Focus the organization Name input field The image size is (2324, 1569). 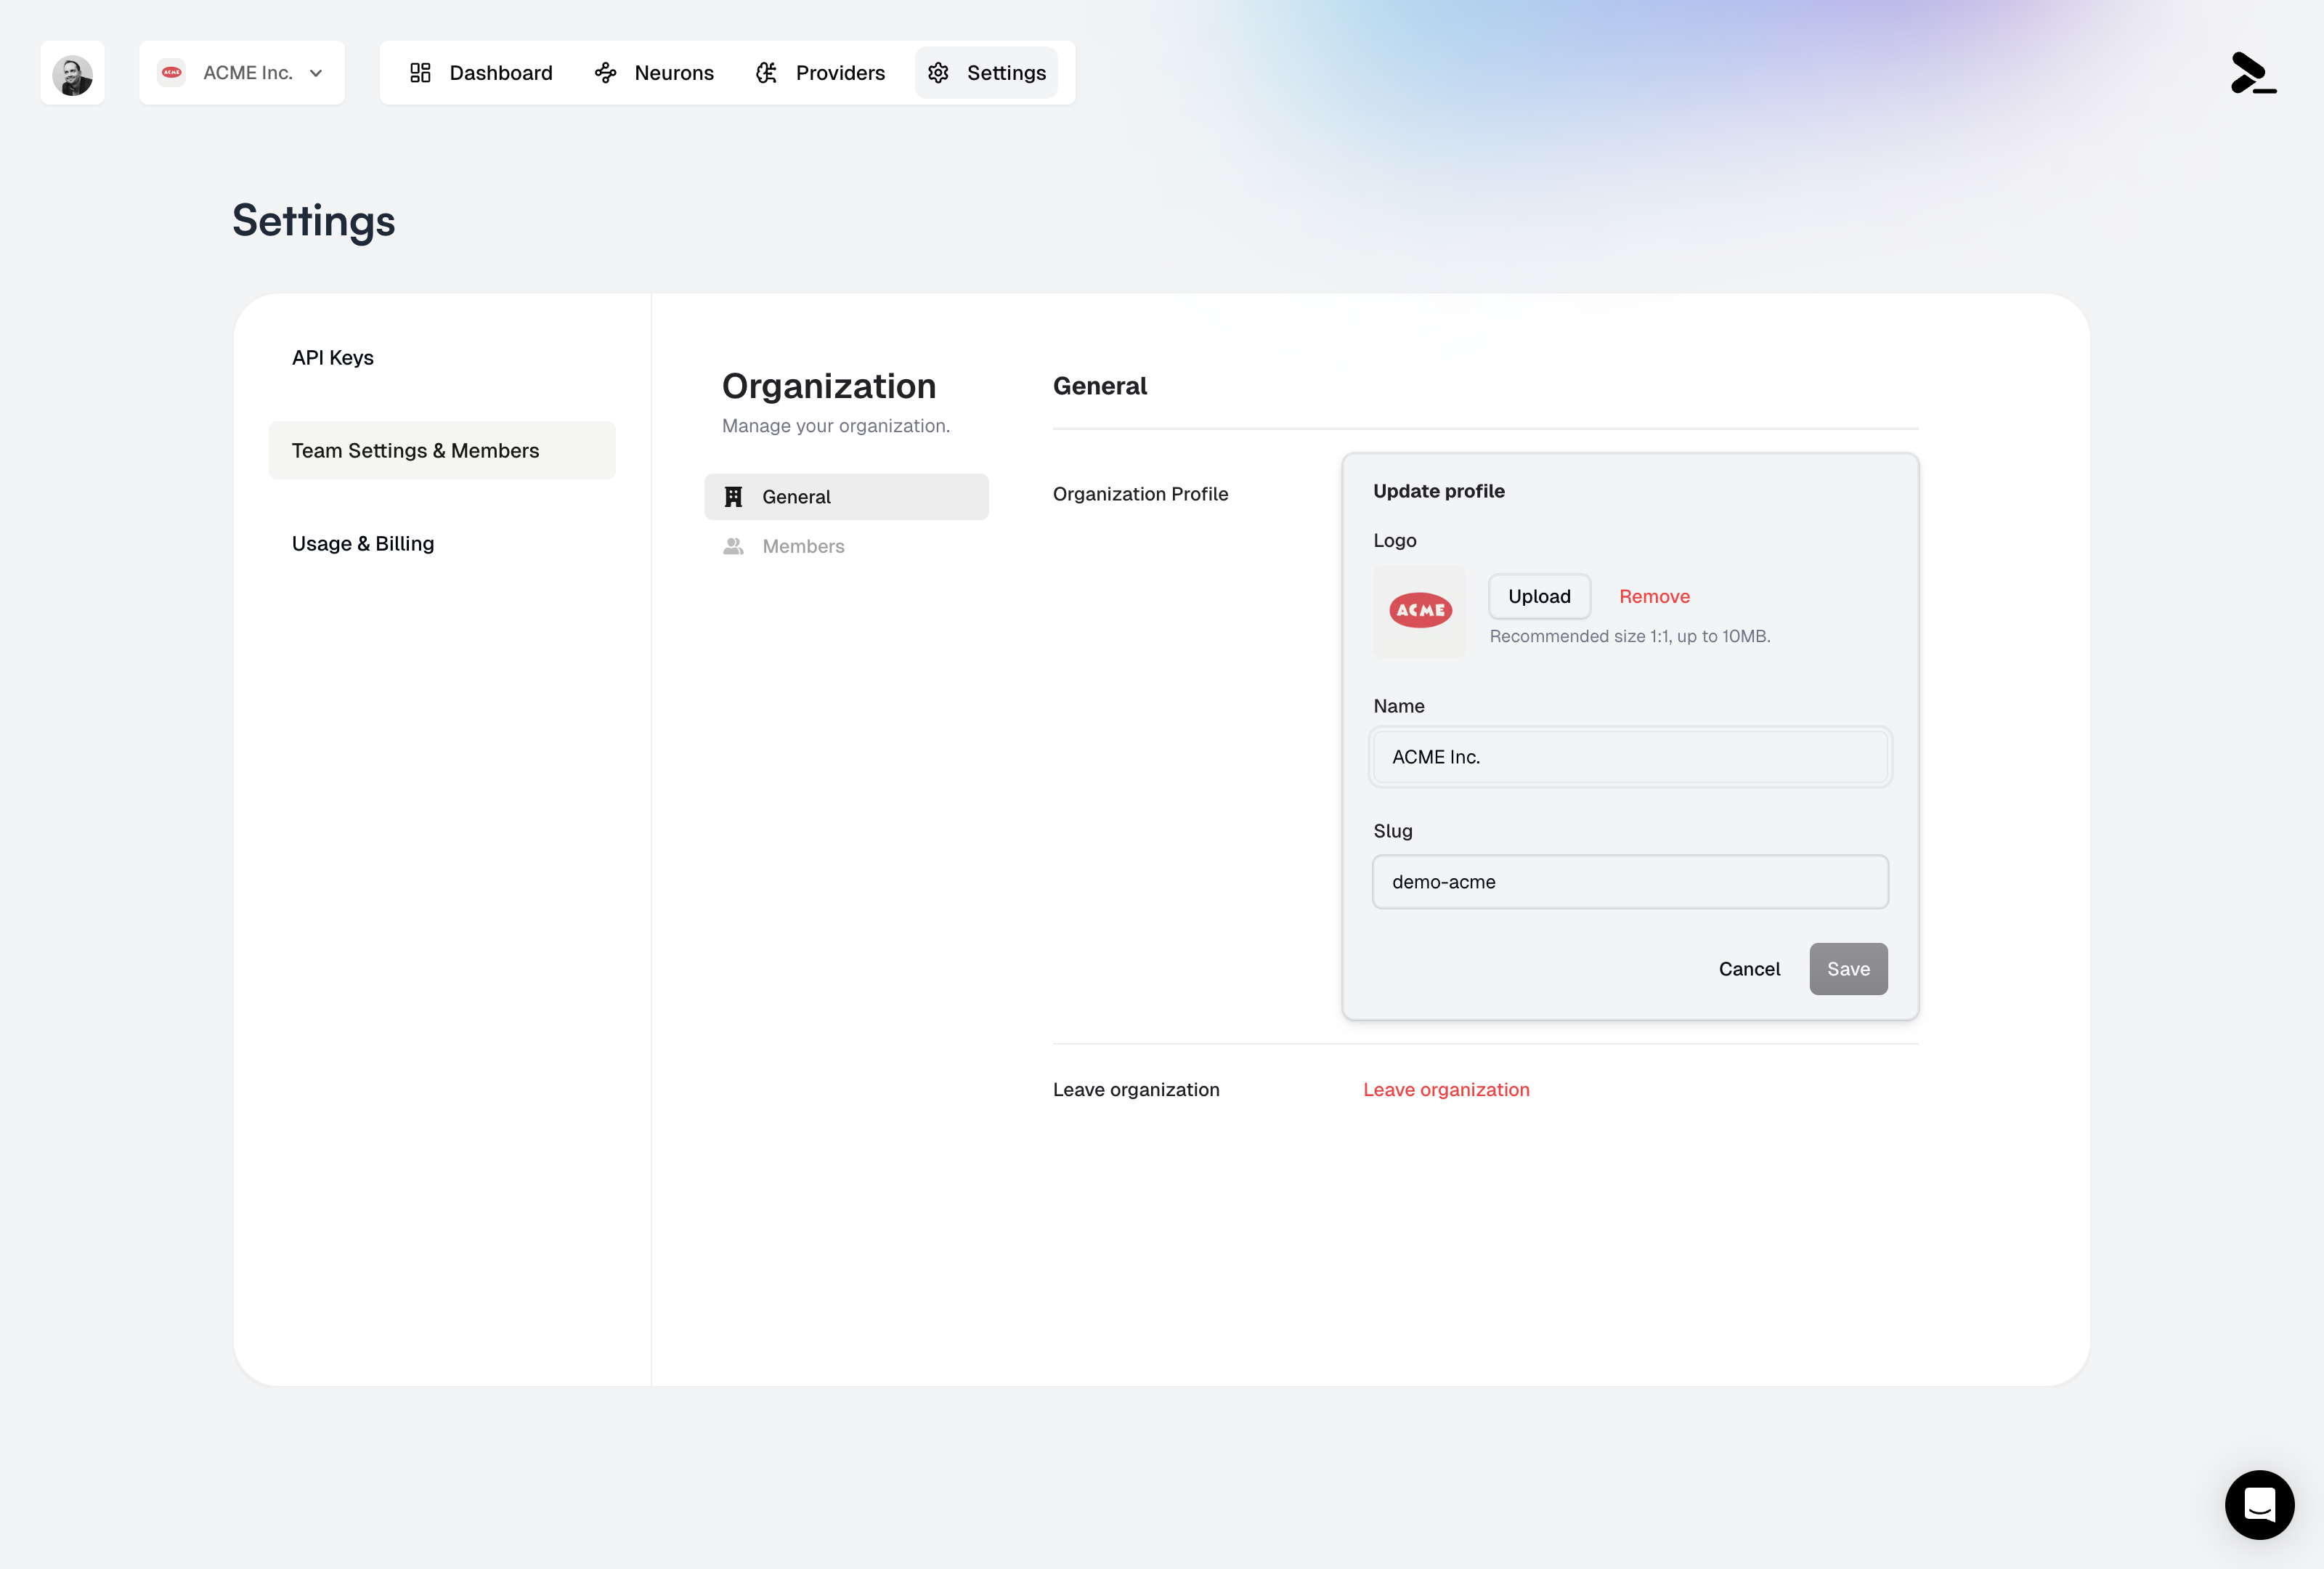(1629, 757)
